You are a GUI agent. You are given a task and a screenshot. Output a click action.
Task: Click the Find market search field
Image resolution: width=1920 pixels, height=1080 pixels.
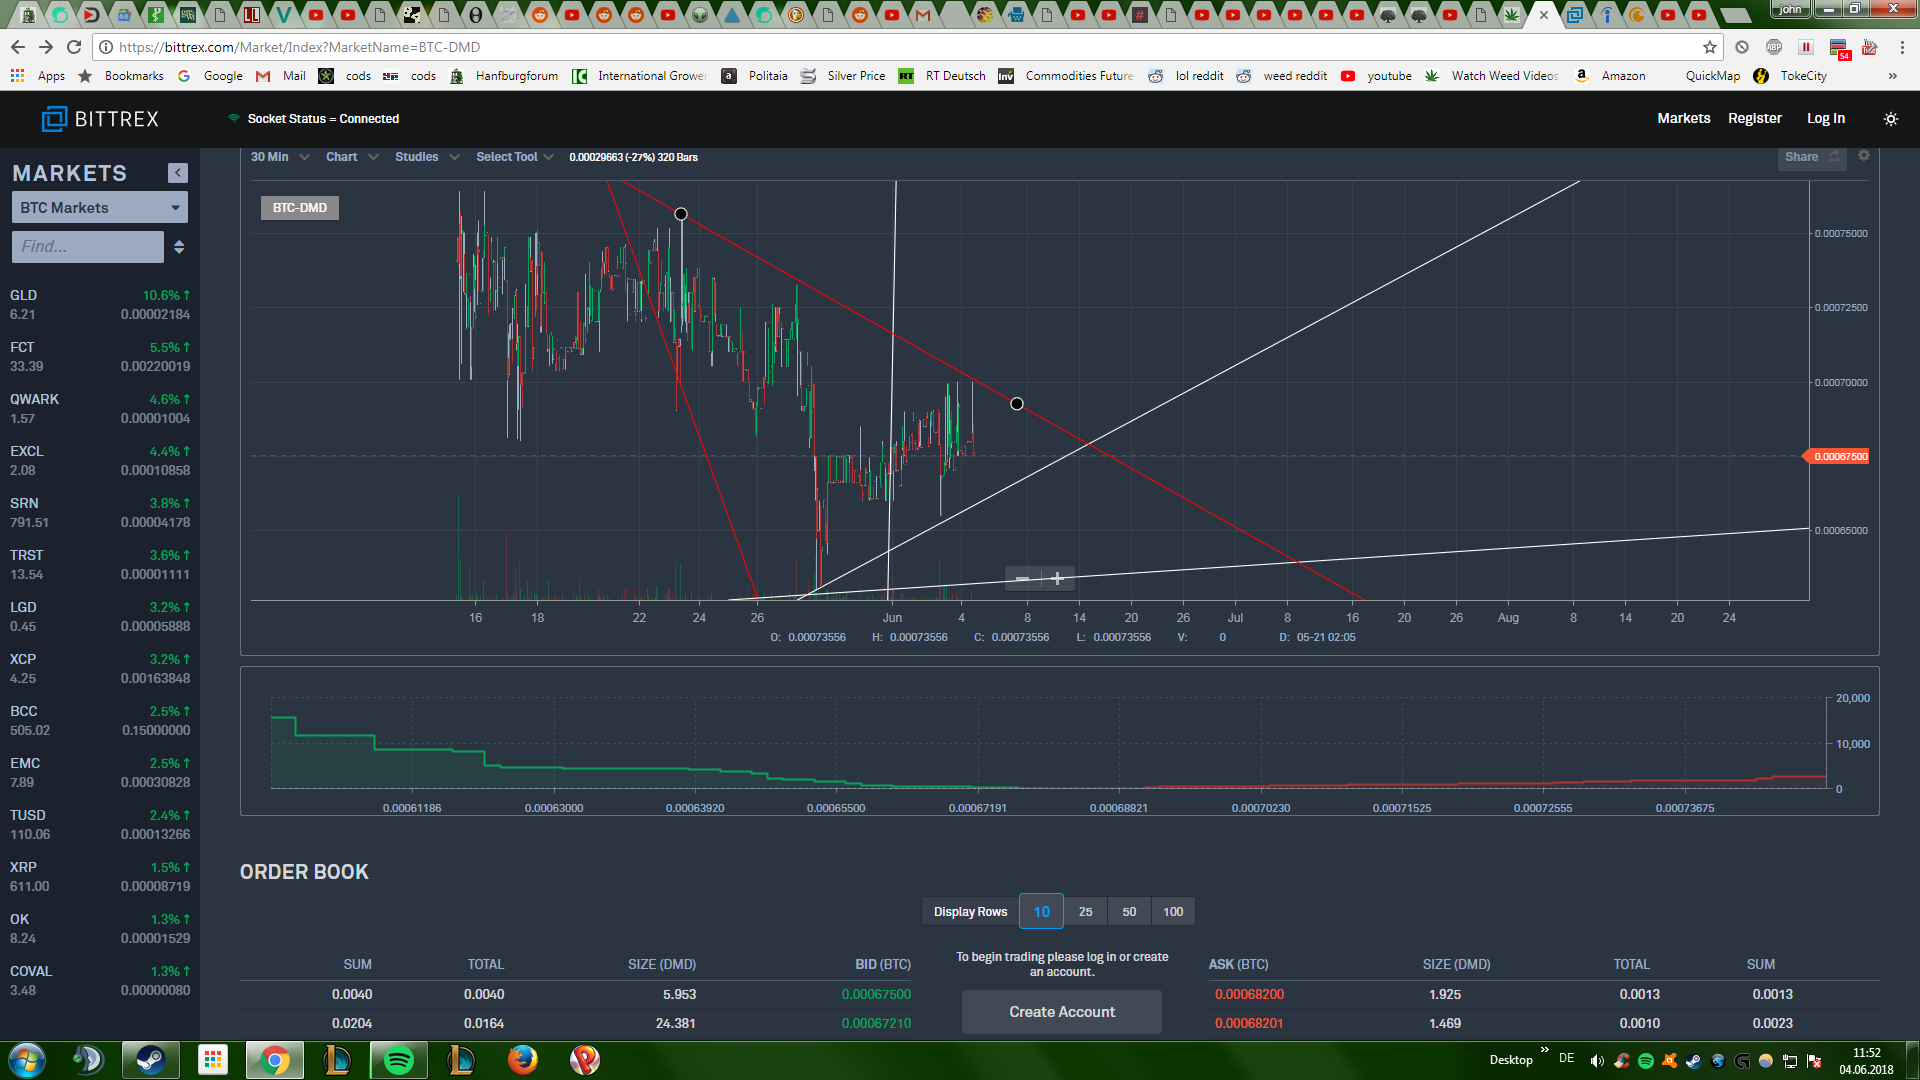tap(87, 247)
